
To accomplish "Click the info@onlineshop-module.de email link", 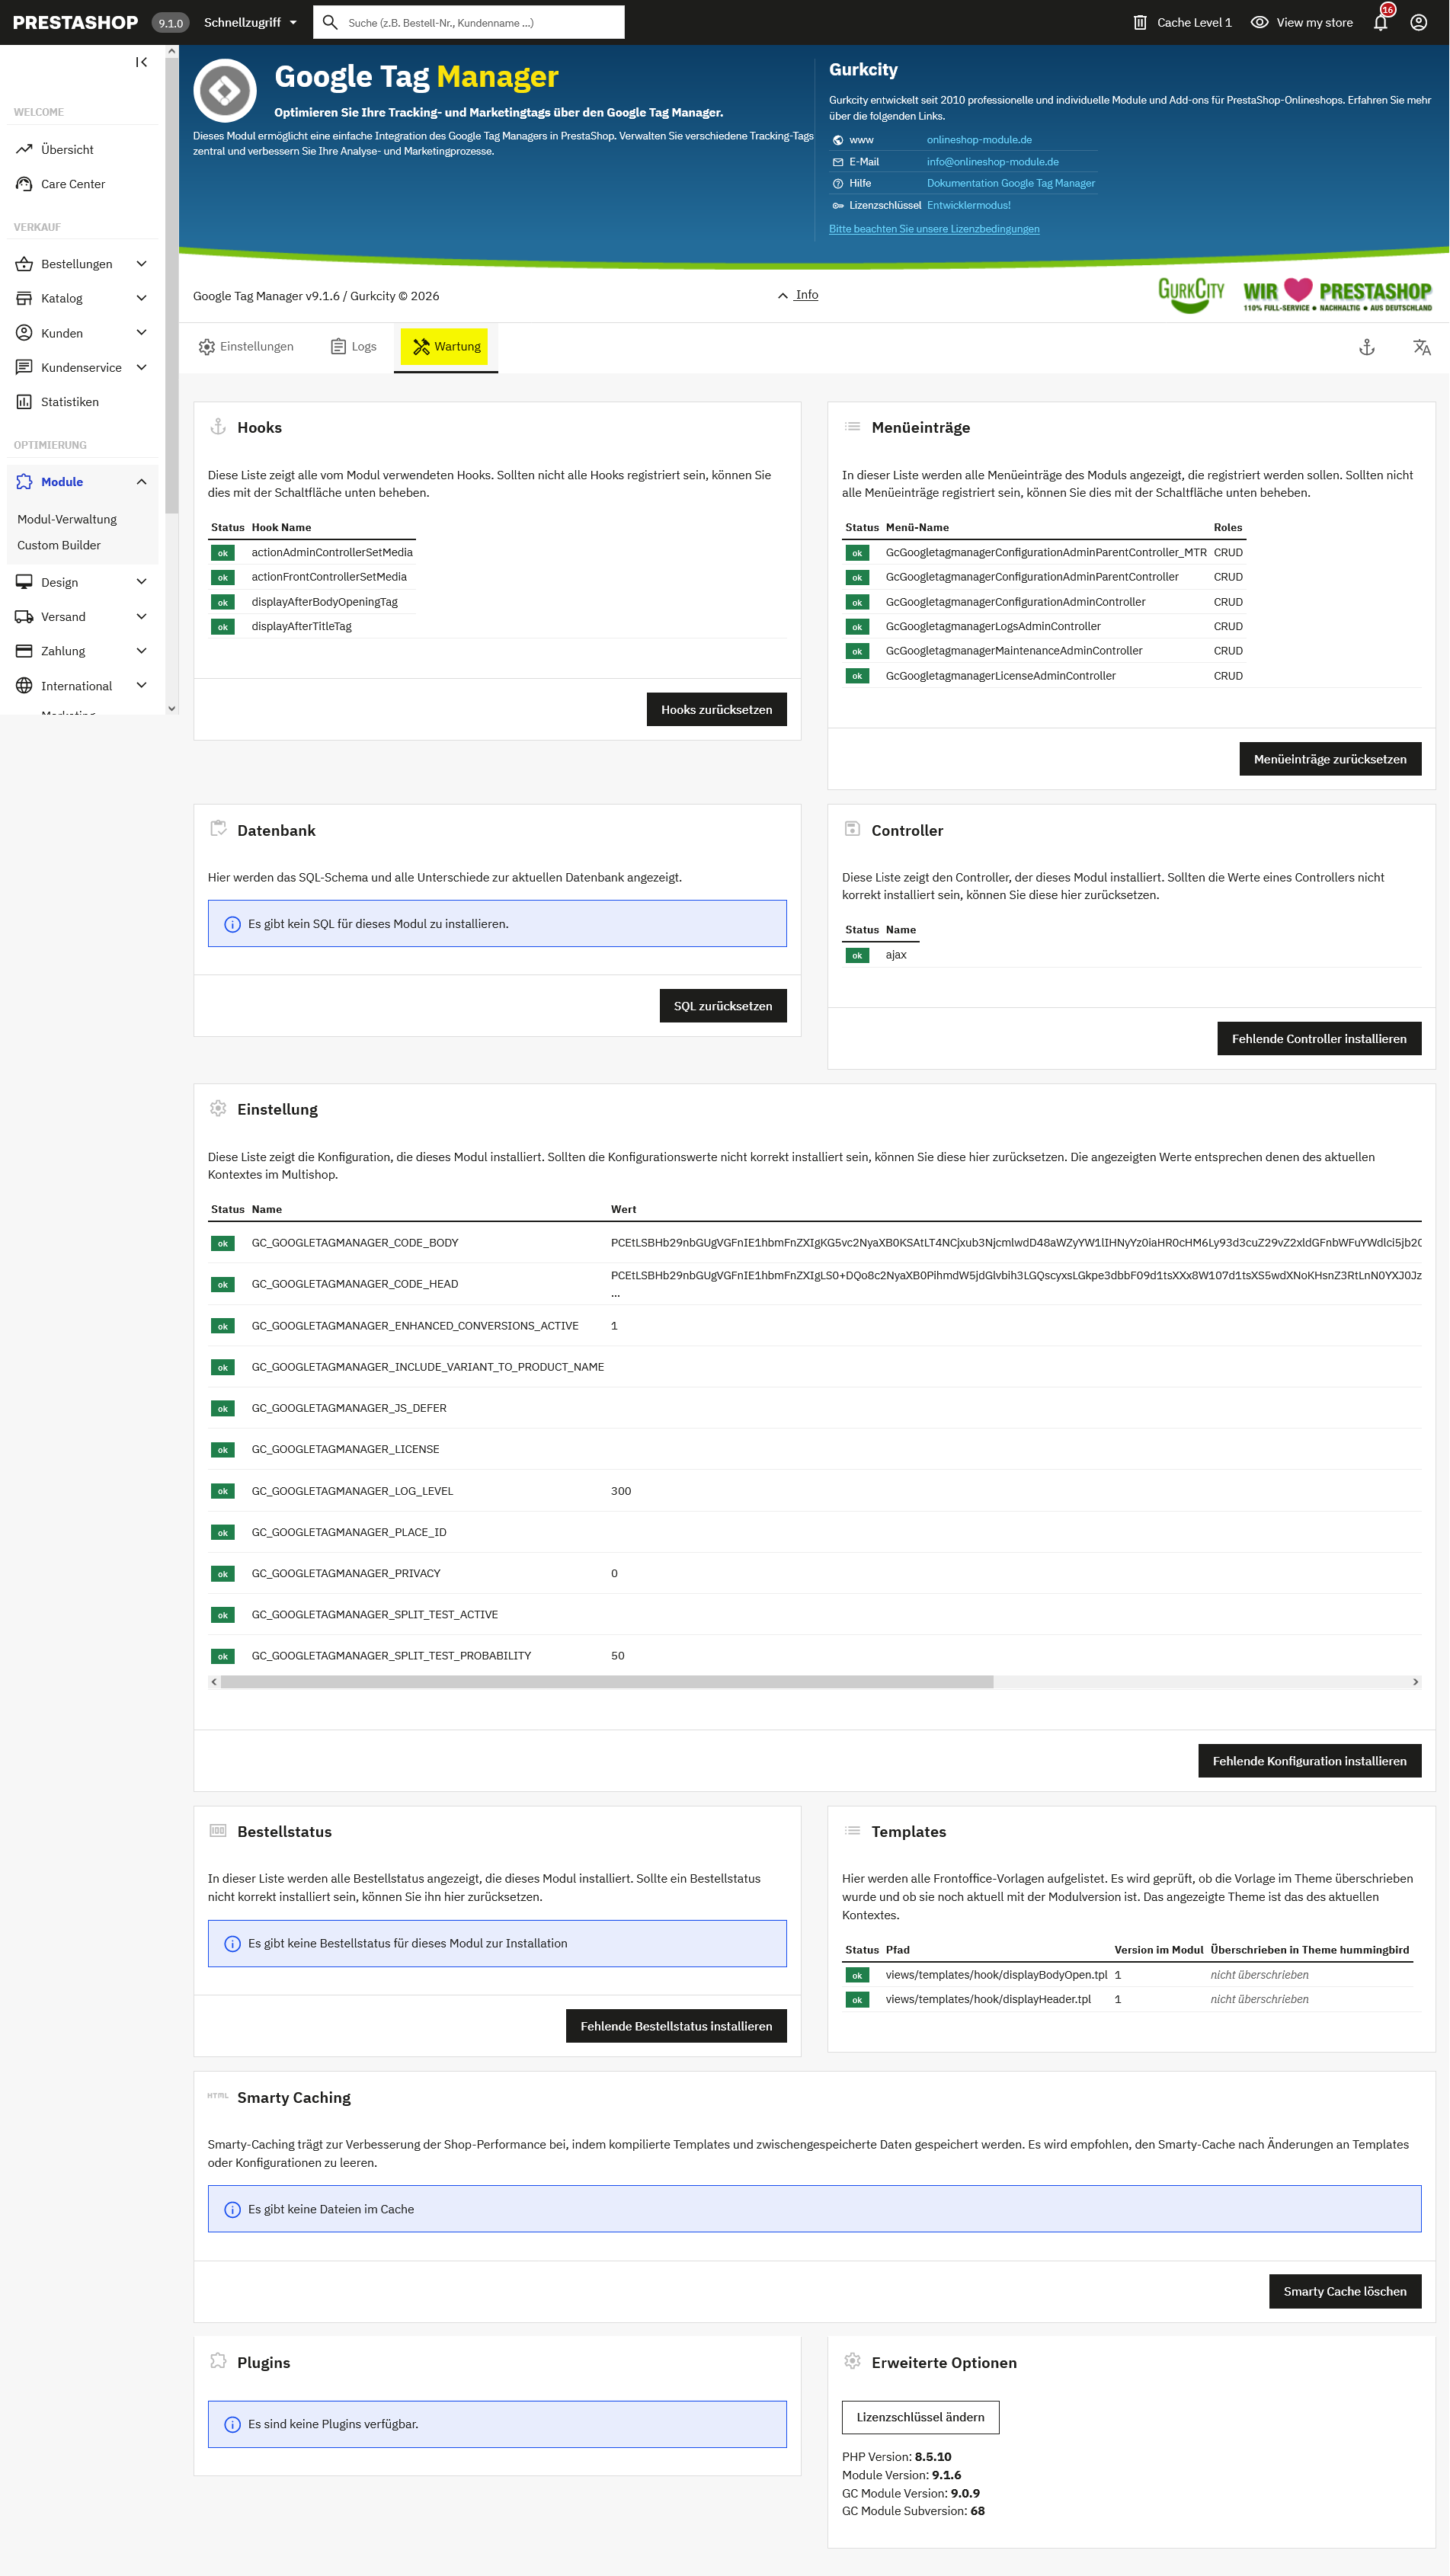I will pos(992,162).
